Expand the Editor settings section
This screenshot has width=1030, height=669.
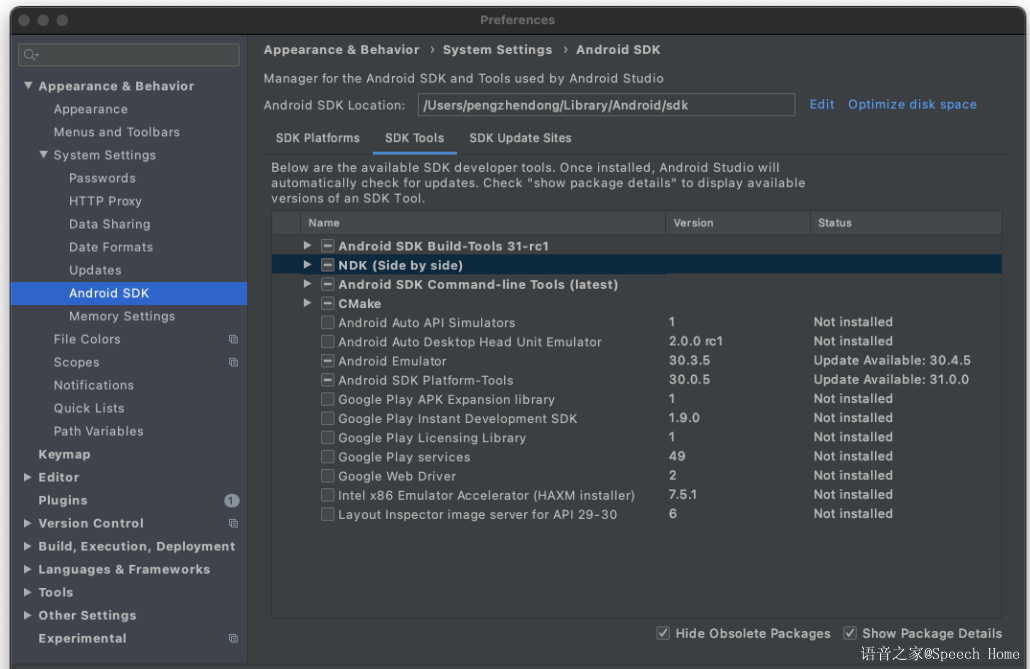[28, 478]
